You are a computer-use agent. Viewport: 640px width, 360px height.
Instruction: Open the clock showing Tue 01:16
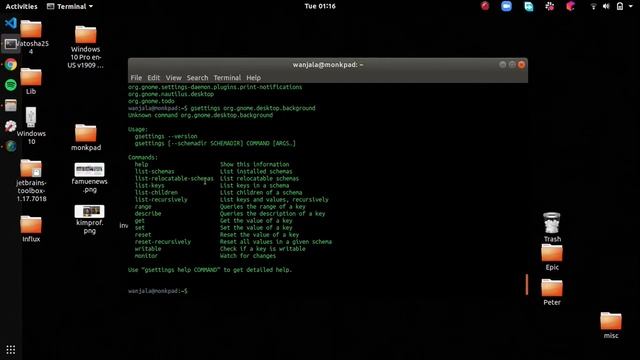pos(320,6)
